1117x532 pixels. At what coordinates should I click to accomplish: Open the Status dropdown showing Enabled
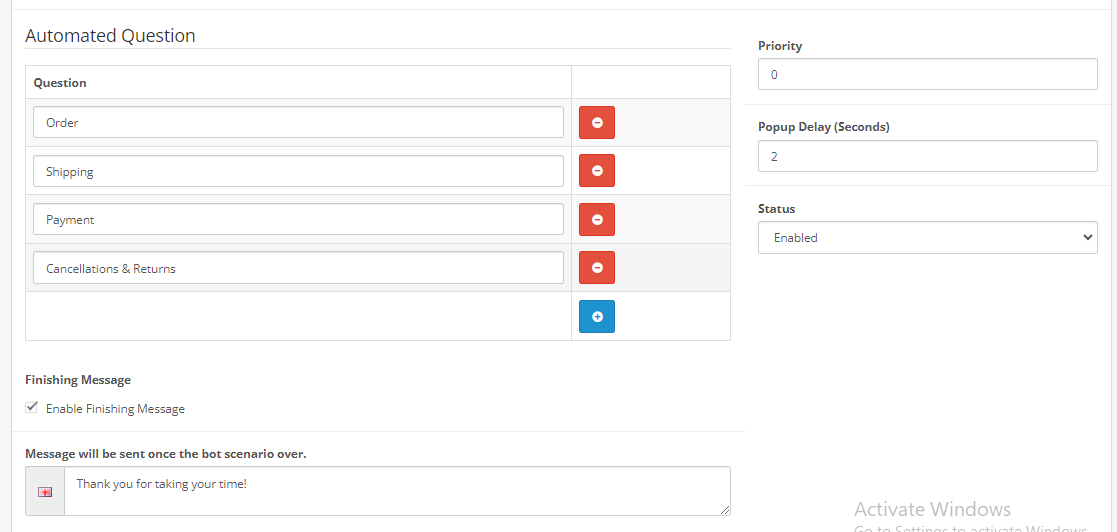click(928, 238)
